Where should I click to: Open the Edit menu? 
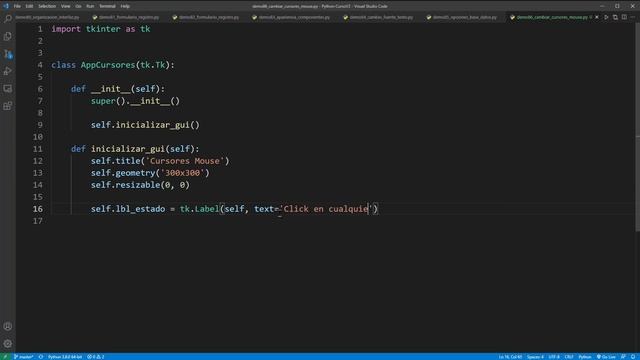pos(29,6)
